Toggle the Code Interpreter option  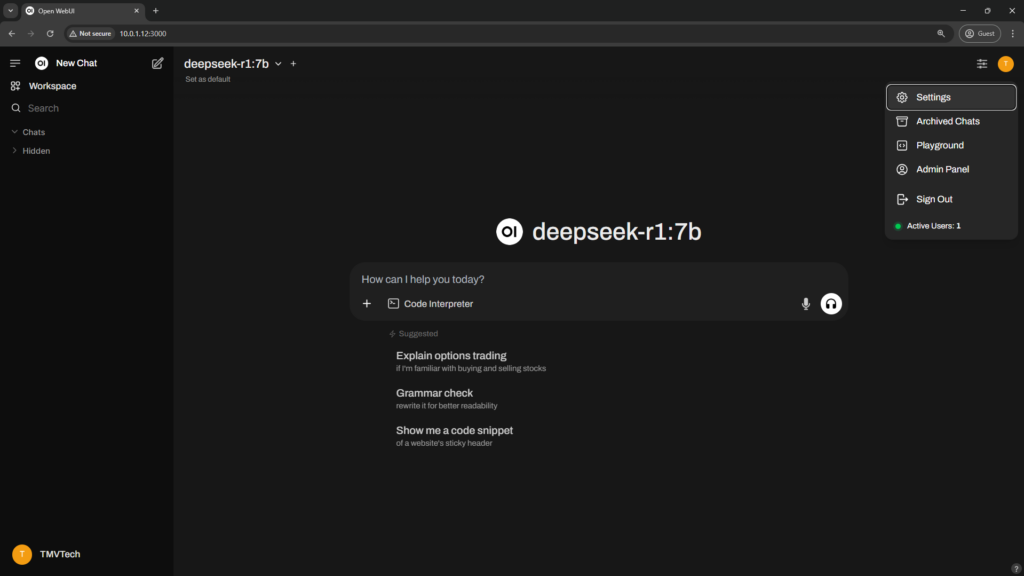pyautogui.click(x=431, y=304)
